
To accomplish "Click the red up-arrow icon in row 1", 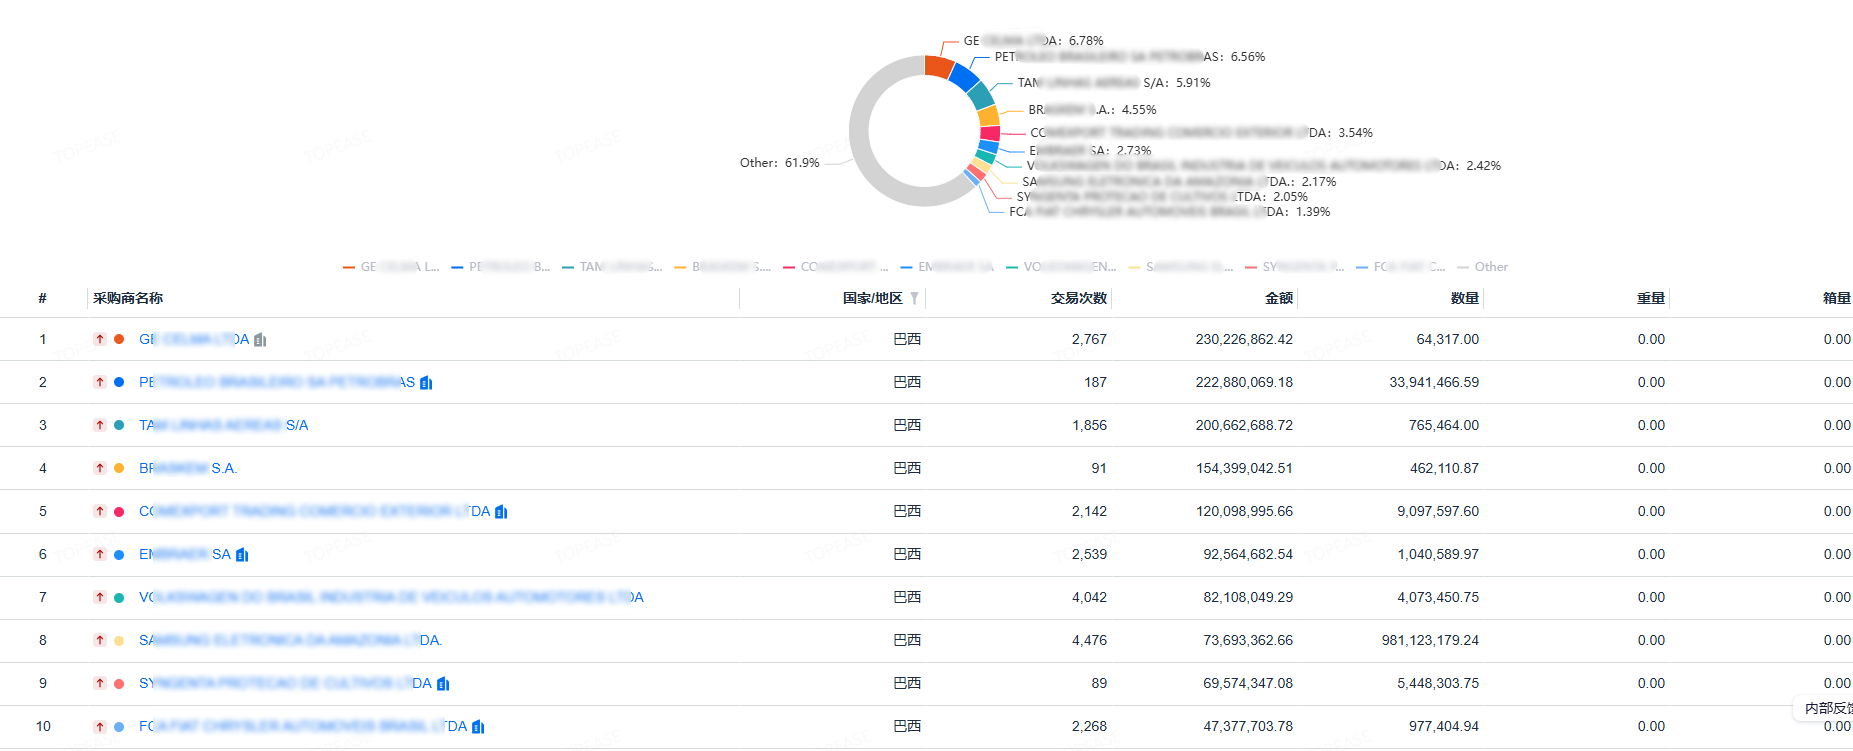I will click(x=100, y=339).
